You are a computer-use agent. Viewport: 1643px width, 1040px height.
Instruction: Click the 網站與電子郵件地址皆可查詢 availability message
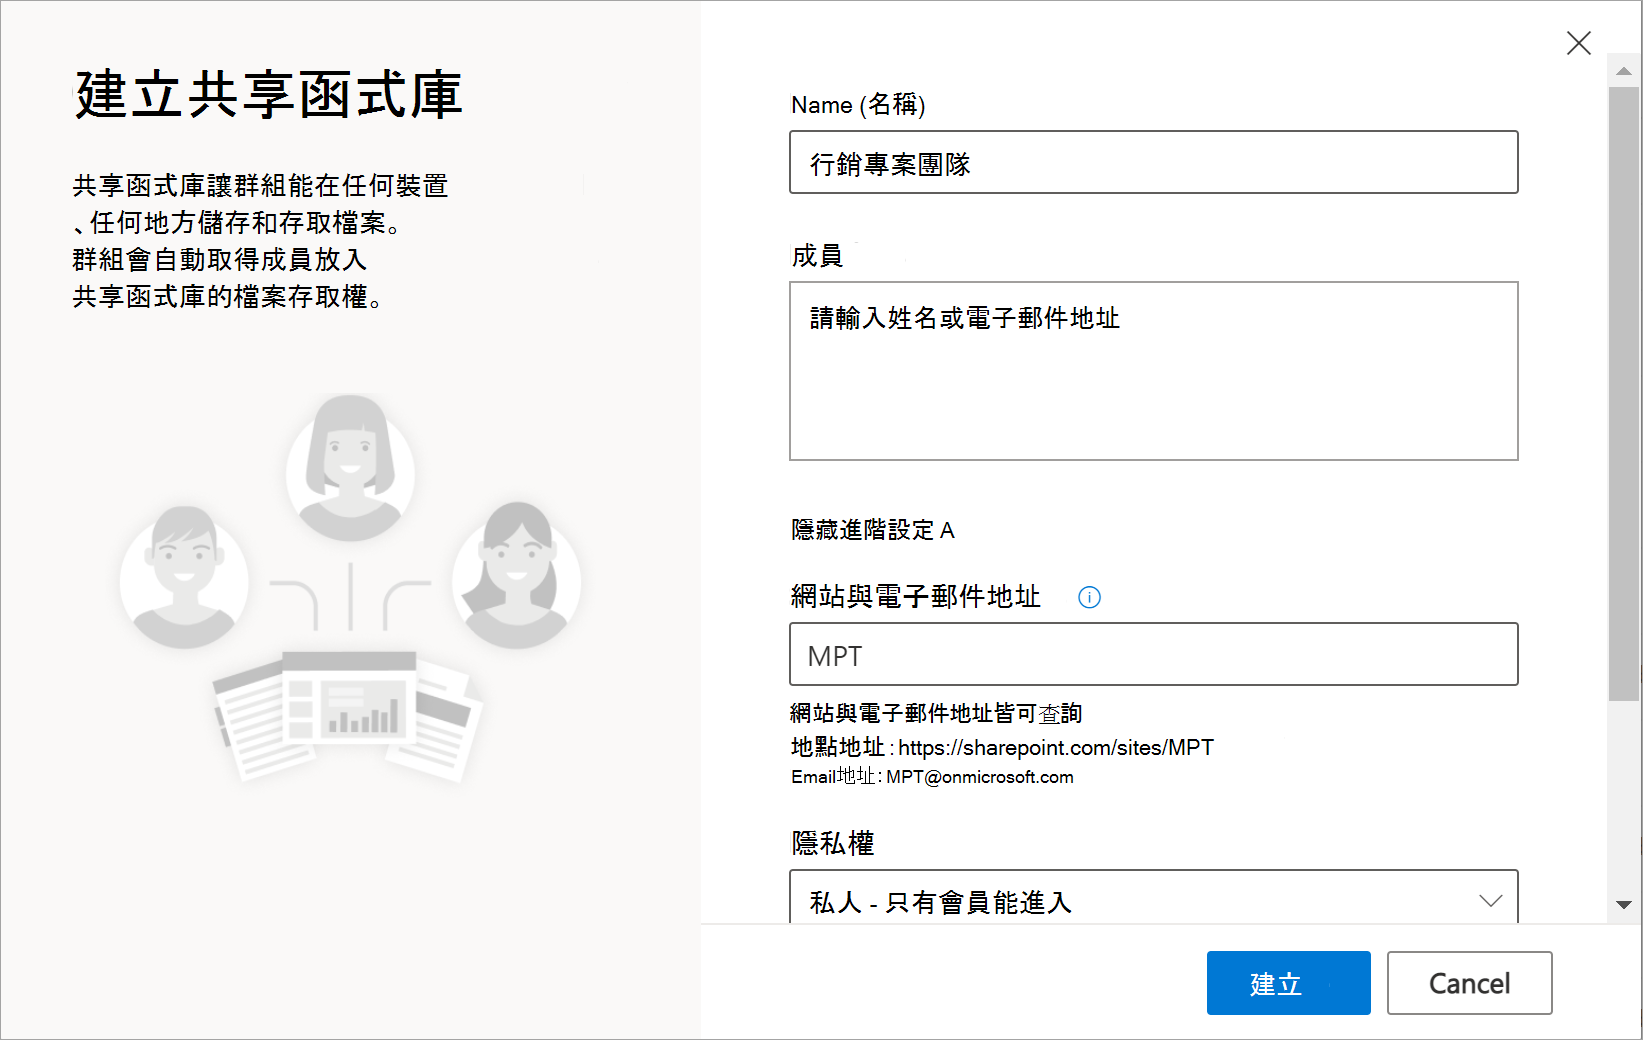(x=936, y=713)
